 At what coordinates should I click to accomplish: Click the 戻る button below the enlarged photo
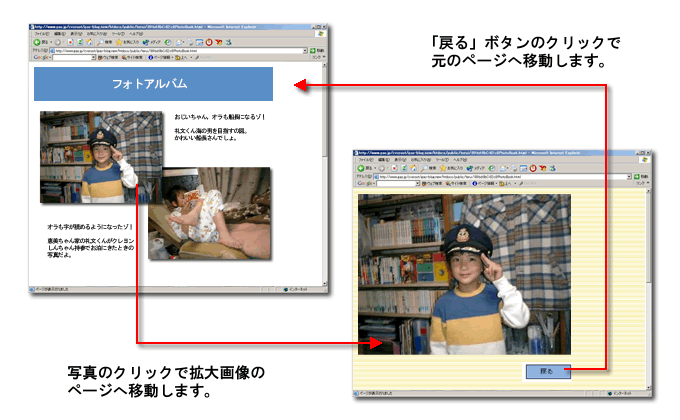(547, 371)
